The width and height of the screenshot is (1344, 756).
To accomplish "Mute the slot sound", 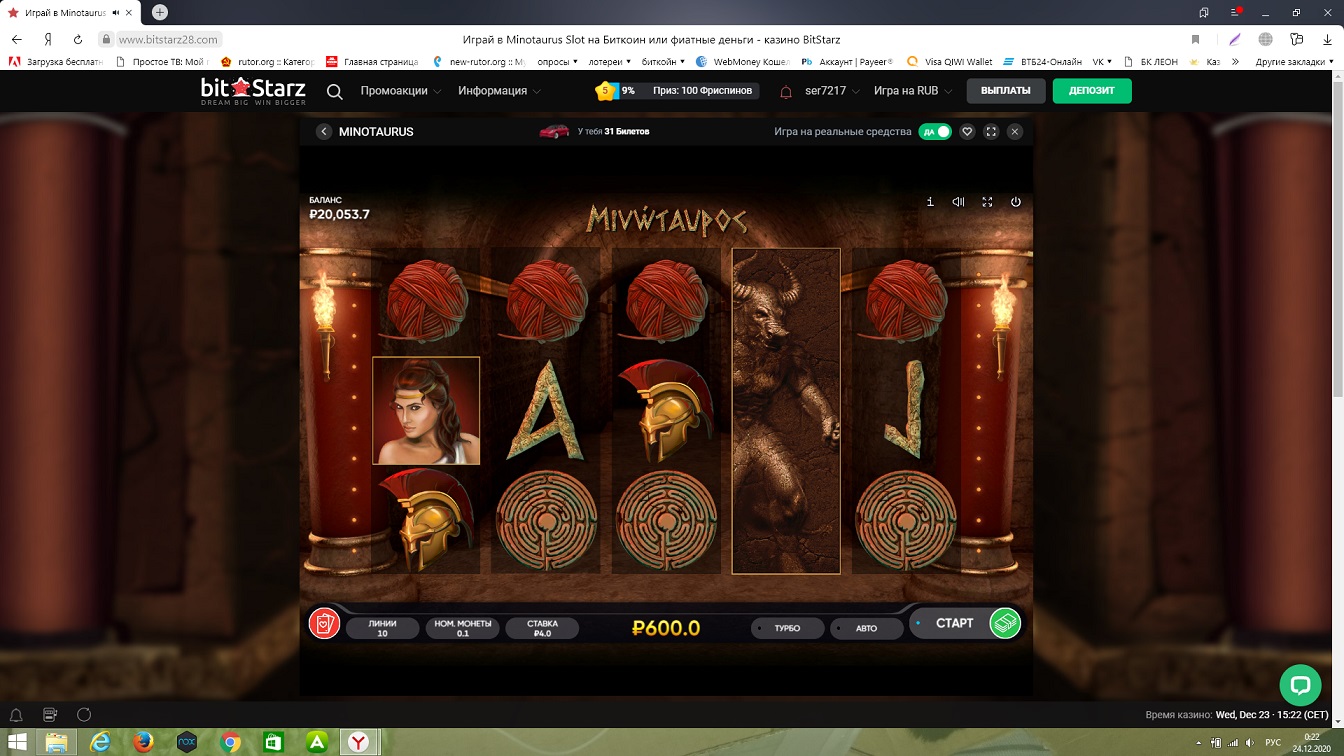I will point(958,202).
